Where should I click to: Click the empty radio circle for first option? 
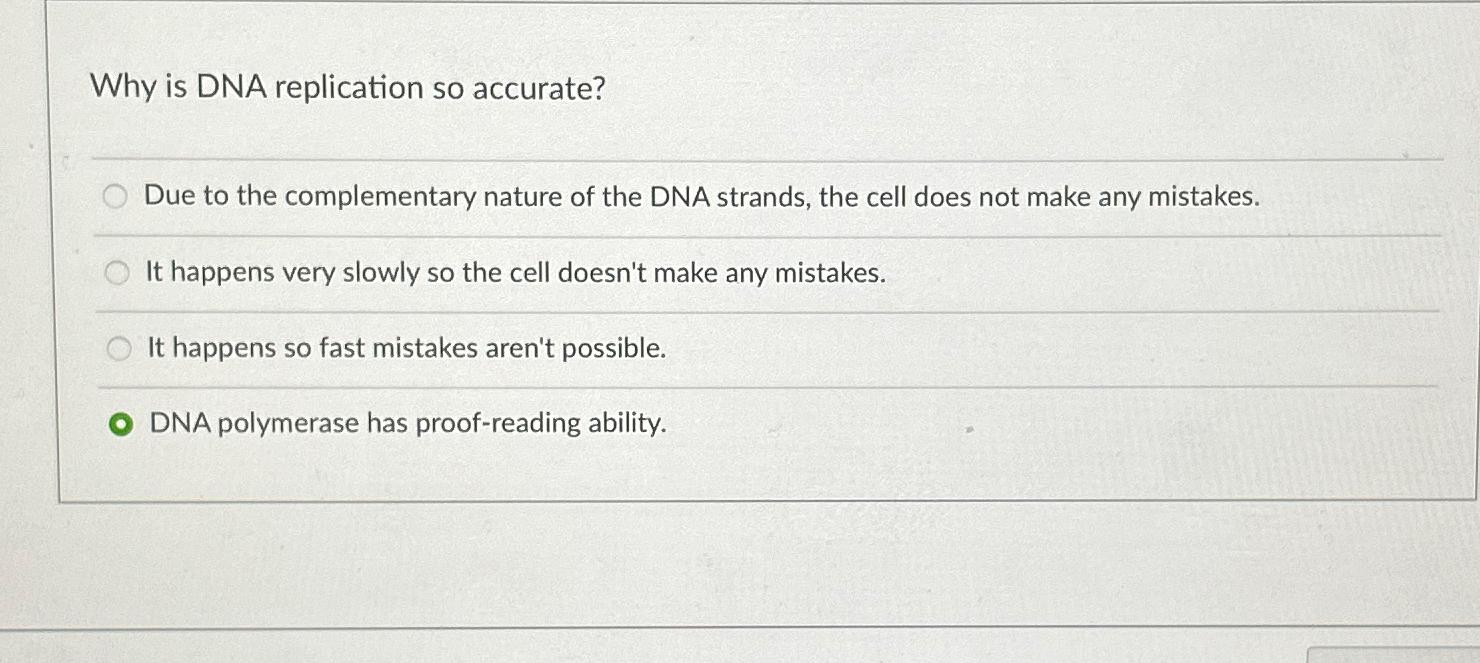[x=117, y=197]
